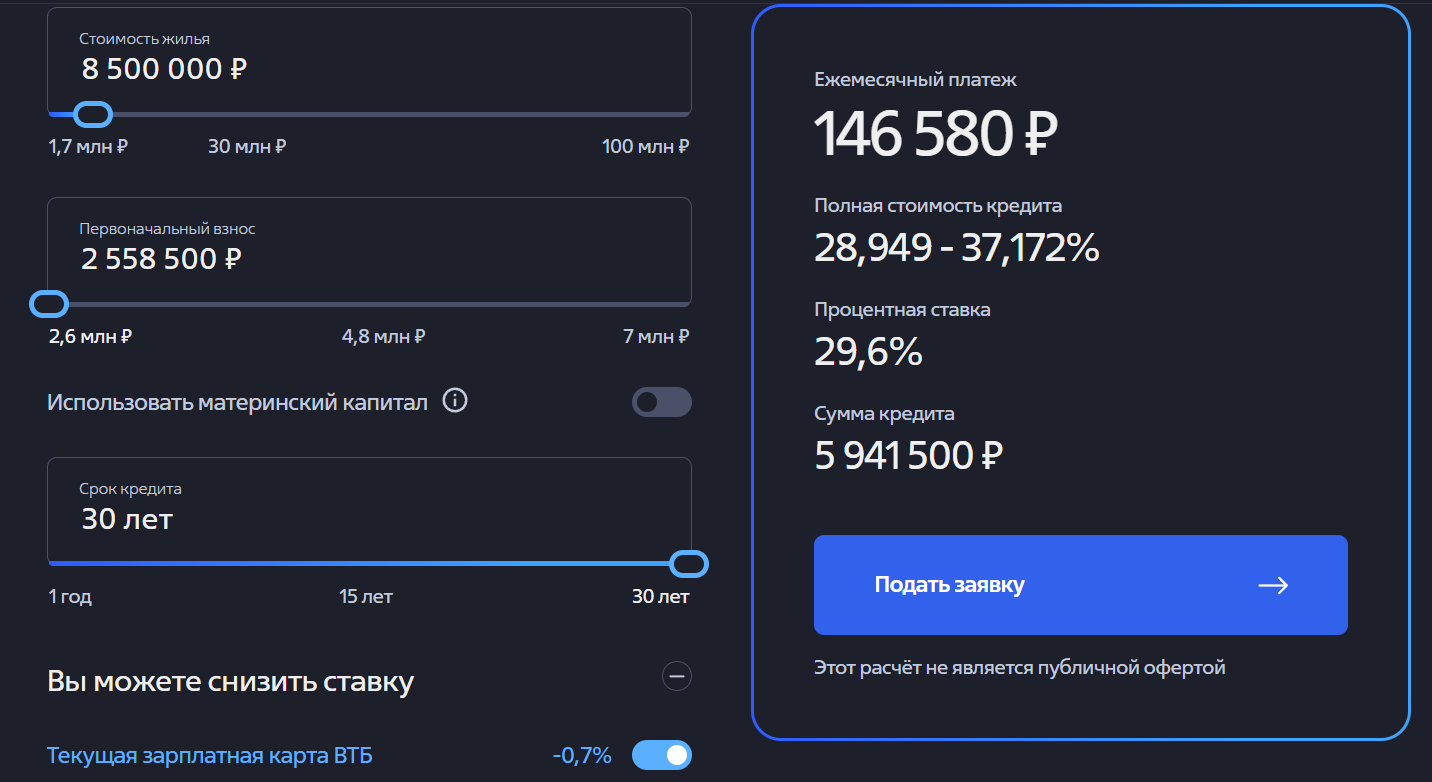The height and width of the screenshot is (782, 1432).
Task: Edit the Первоначальный взнос value 2 558 500 ₽
Action: (x=162, y=259)
